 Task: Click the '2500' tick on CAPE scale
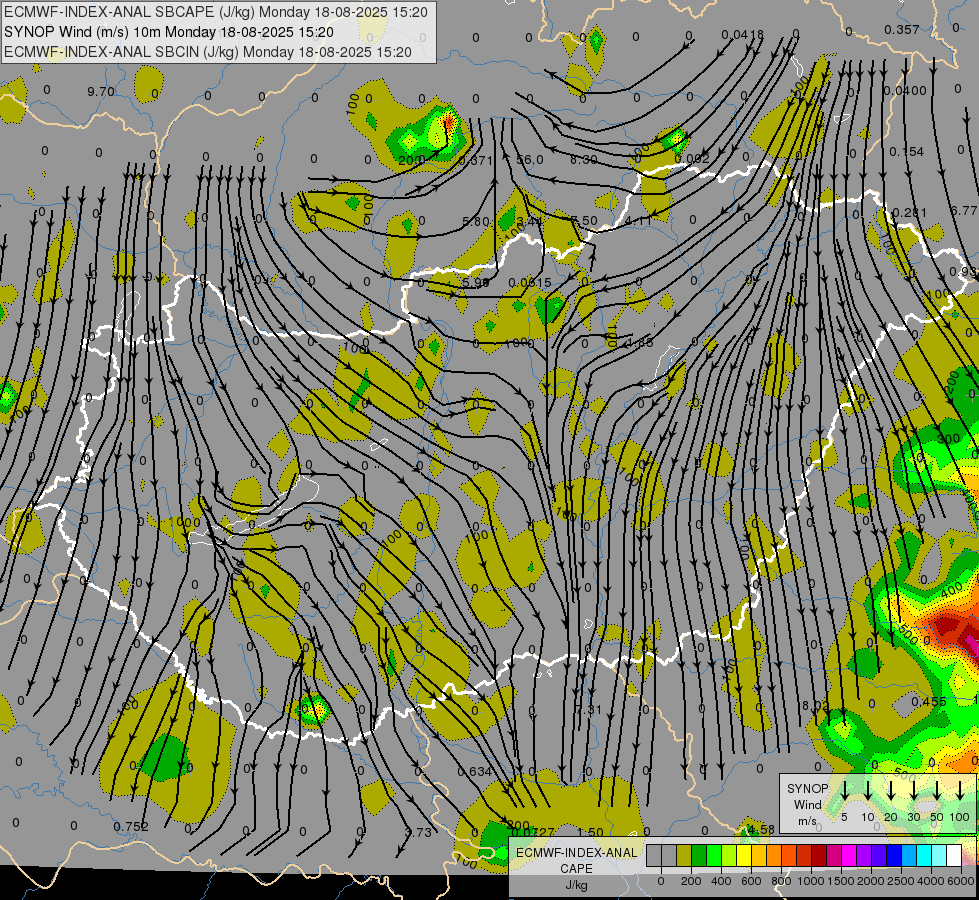[901, 881]
